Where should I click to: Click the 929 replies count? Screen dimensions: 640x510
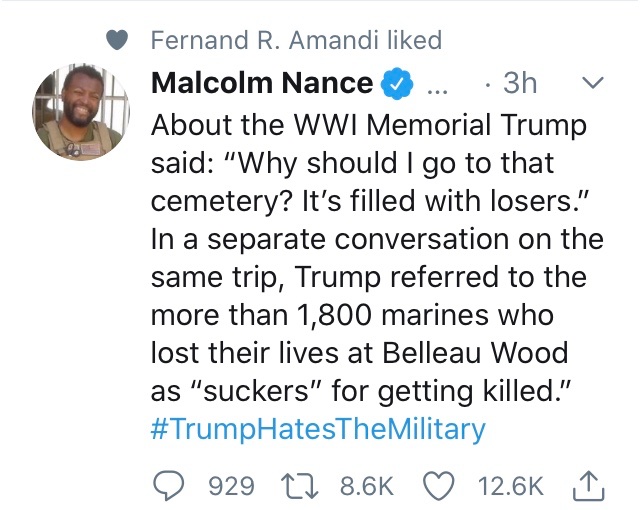tap(230, 486)
